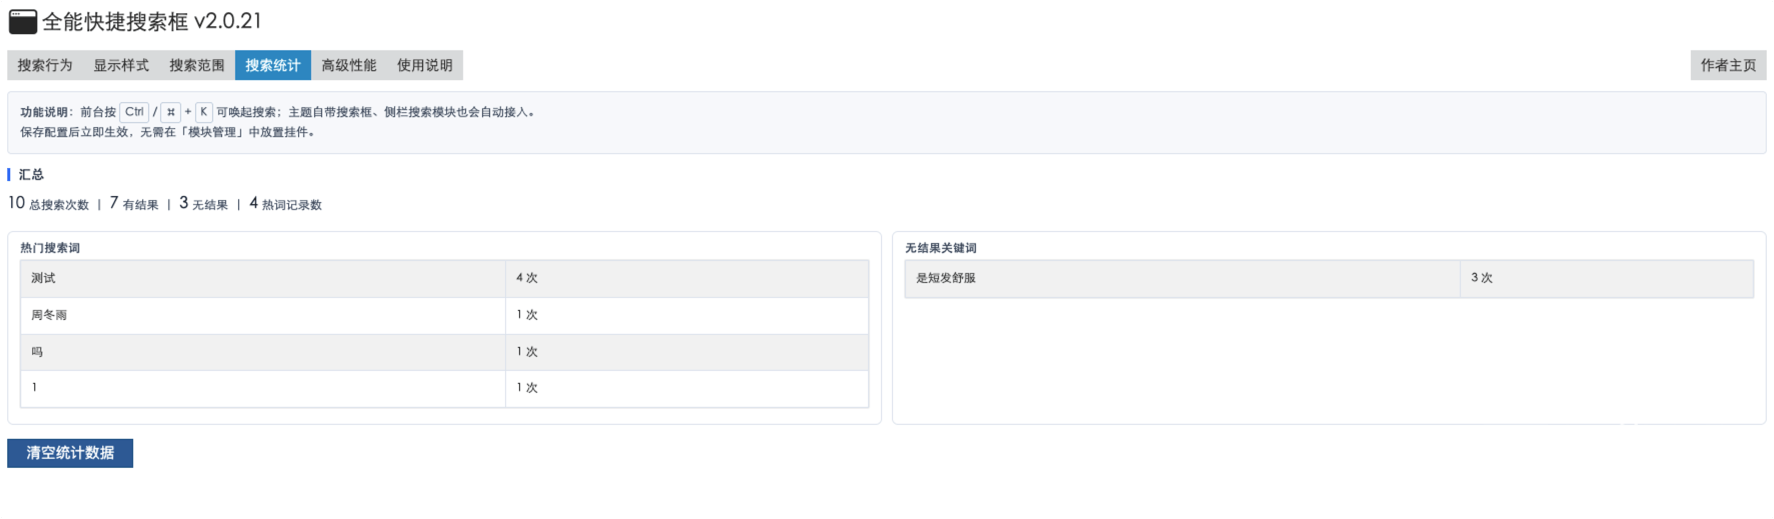The height and width of the screenshot is (519, 1774).
Task: Click the Ctrl key badge in description
Action: (134, 112)
